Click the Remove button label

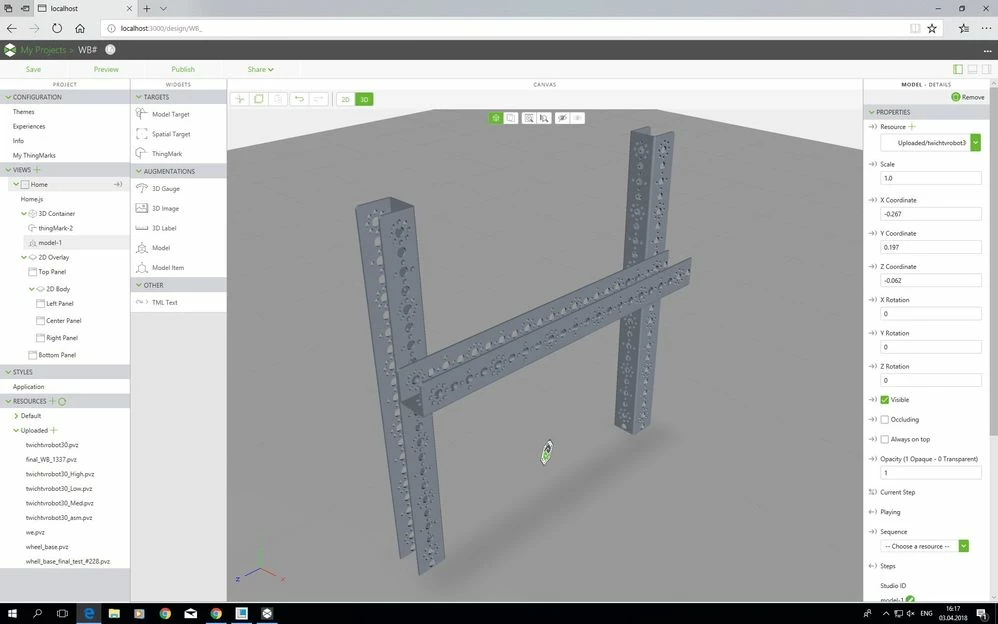click(x=973, y=97)
